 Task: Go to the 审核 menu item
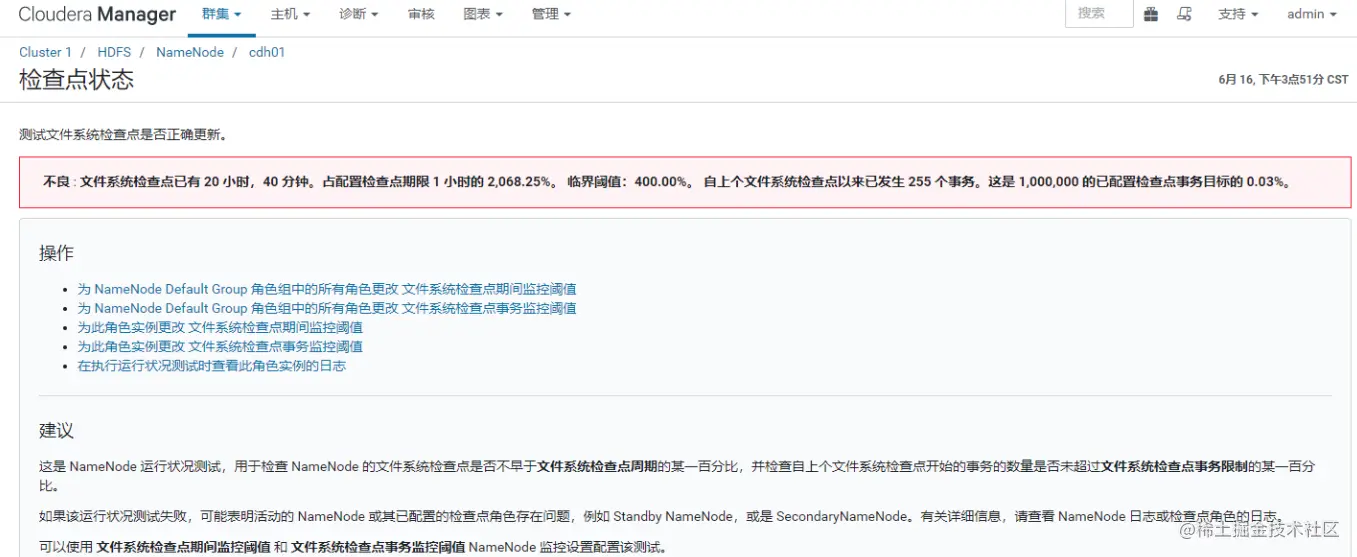pyautogui.click(x=422, y=14)
